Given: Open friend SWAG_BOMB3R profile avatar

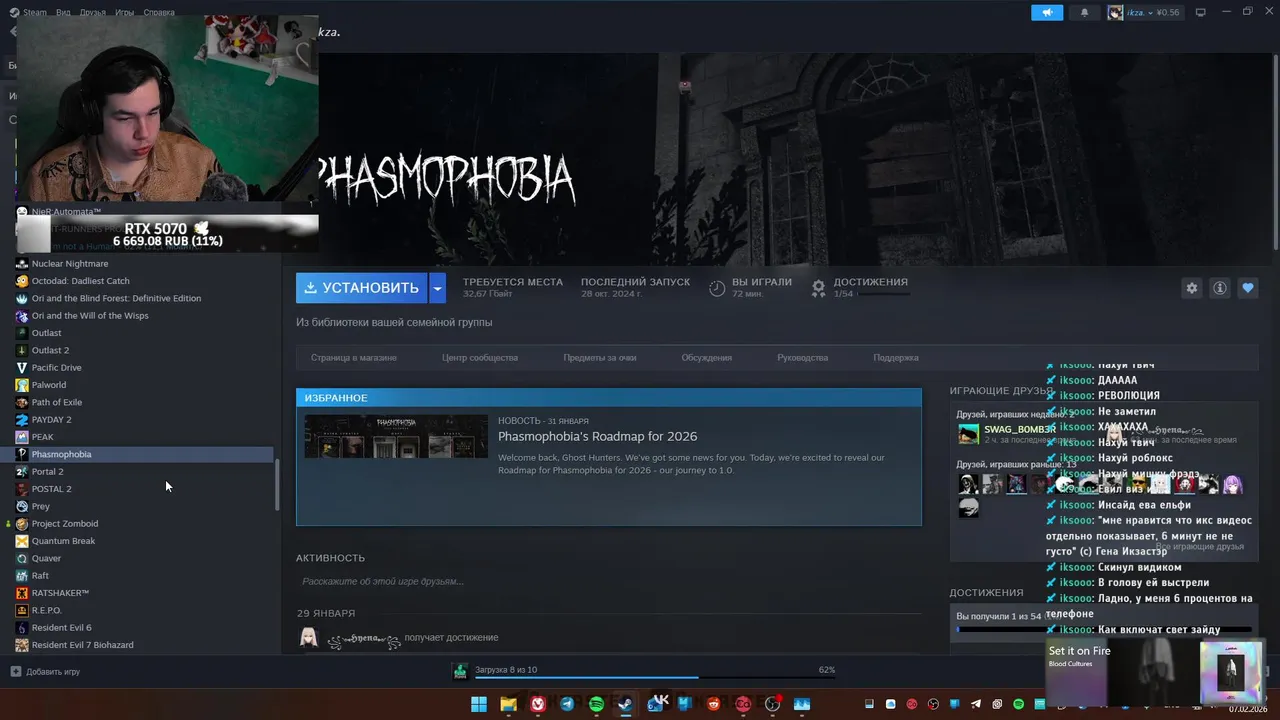Looking at the screenshot, I should [968, 434].
